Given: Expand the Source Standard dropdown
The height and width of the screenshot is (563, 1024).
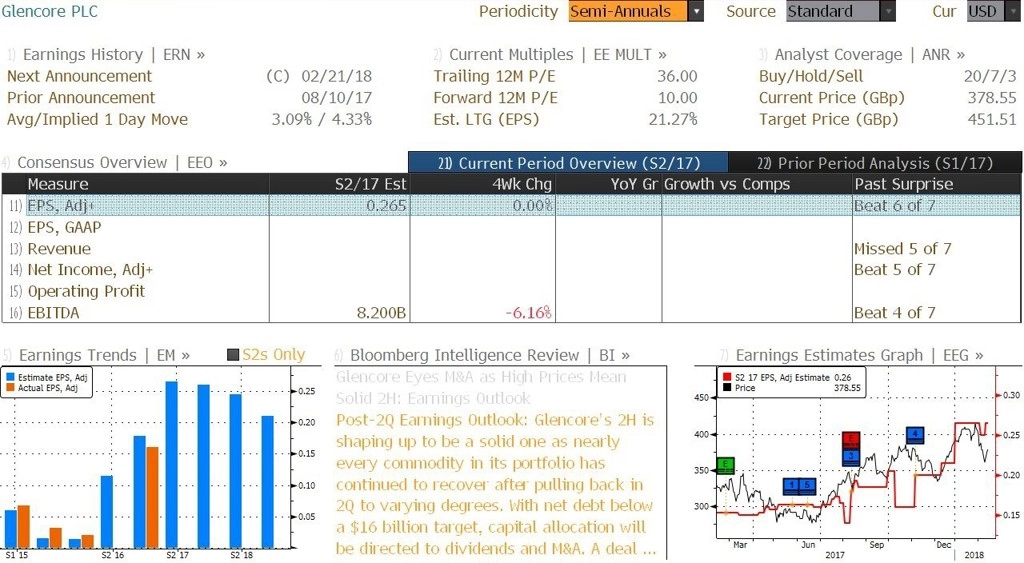Looking at the screenshot, I should point(888,11).
